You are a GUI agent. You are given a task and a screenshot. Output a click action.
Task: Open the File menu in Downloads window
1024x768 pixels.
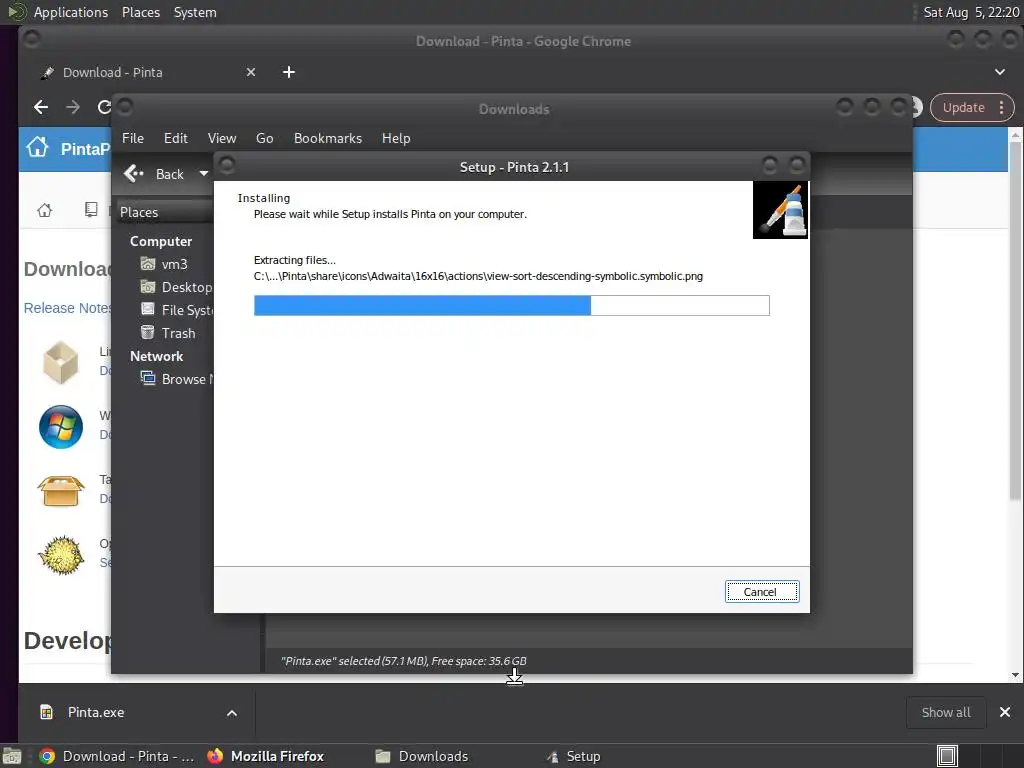pos(133,138)
